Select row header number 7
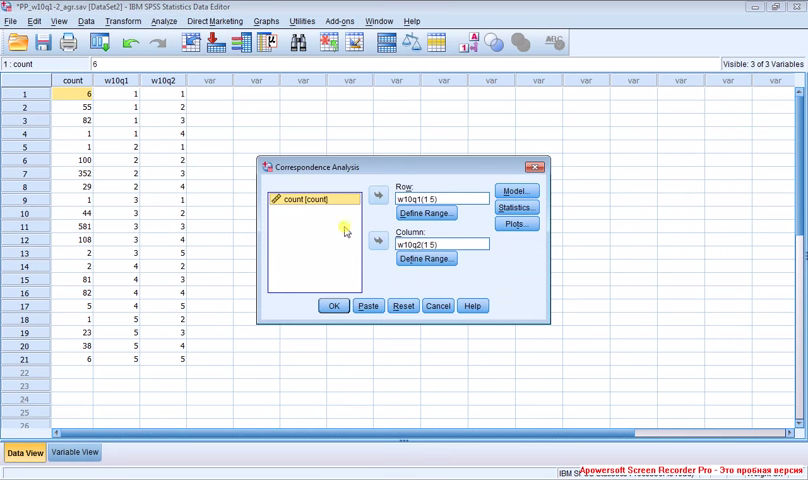808x480 pixels. point(25,174)
